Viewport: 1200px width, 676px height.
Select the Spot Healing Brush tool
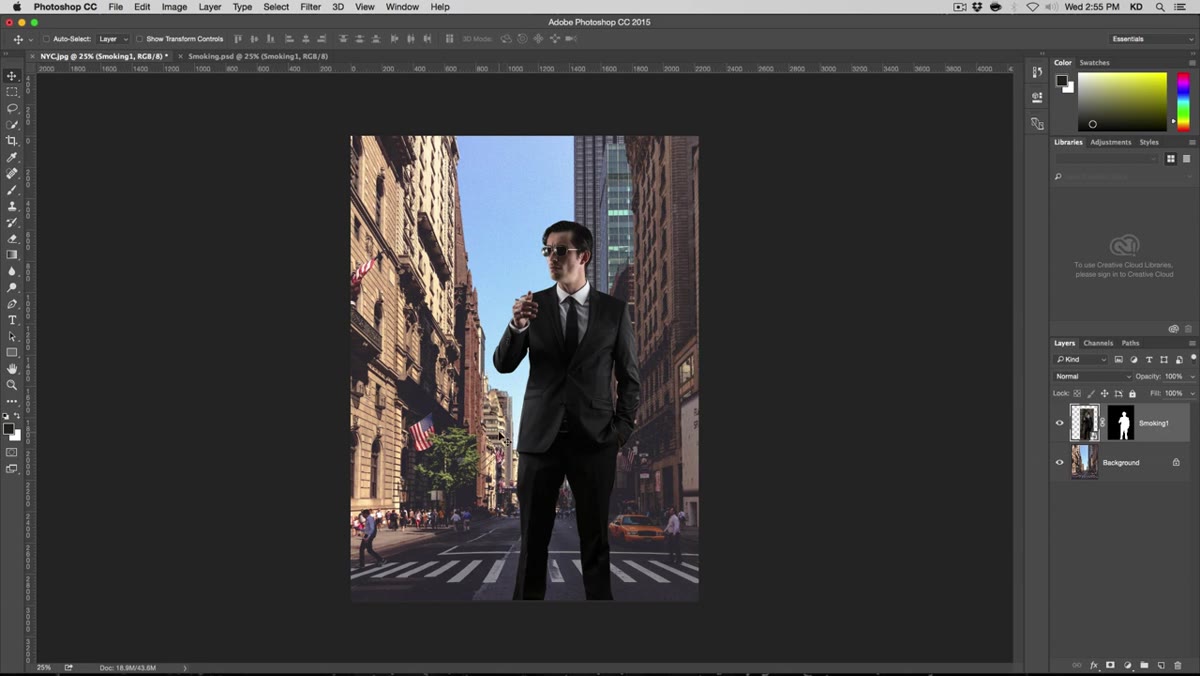click(x=12, y=174)
